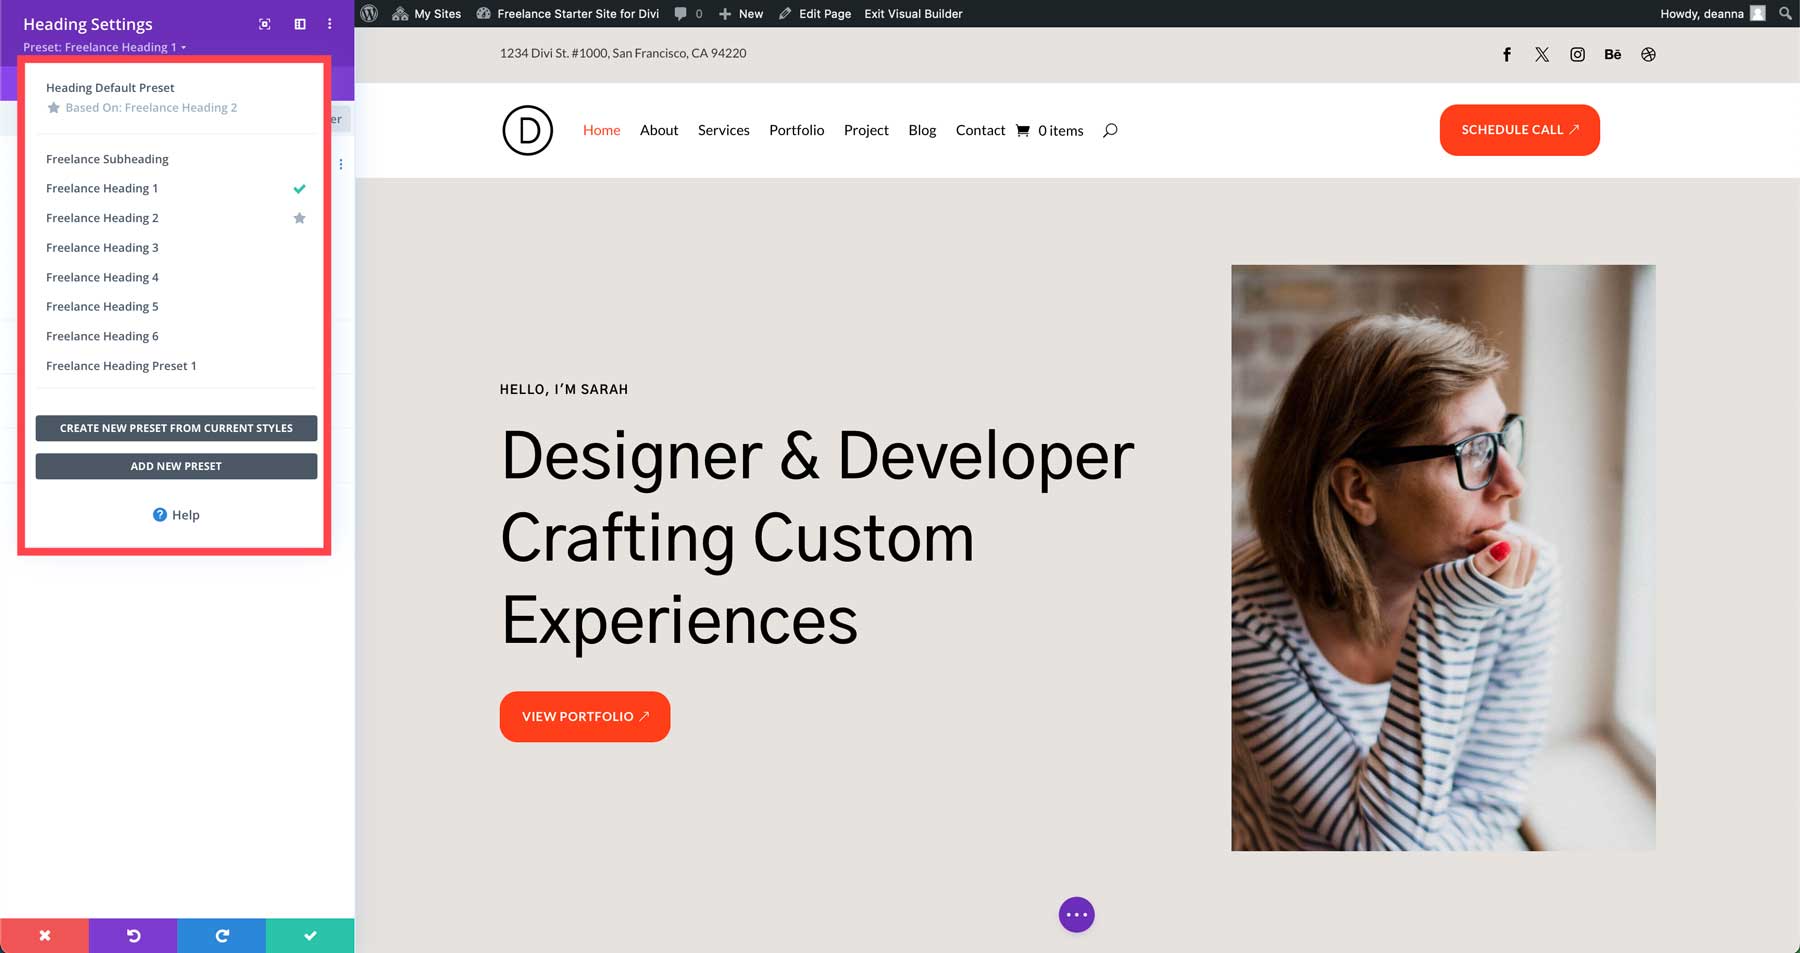Select the Freelance Heading 4 preset
The width and height of the screenshot is (1800, 953).
tap(102, 277)
